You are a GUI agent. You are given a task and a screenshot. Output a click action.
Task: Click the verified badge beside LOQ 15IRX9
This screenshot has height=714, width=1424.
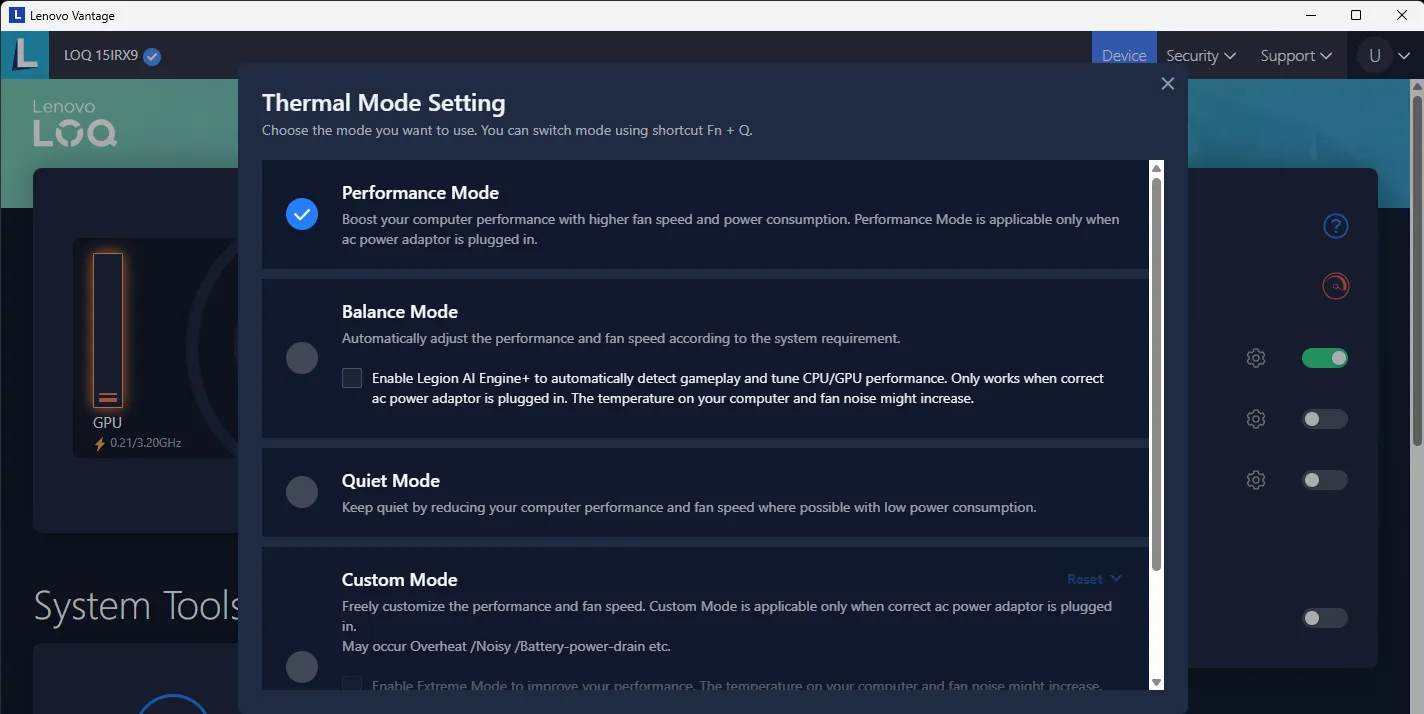coord(152,57)
